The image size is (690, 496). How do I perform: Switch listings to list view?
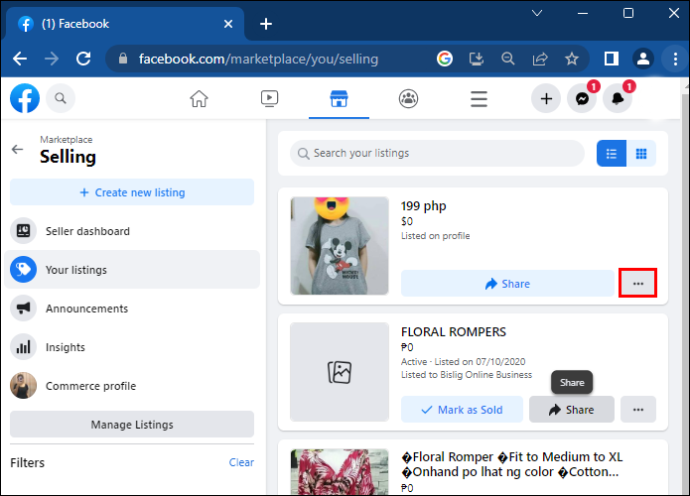pos(611,154)
